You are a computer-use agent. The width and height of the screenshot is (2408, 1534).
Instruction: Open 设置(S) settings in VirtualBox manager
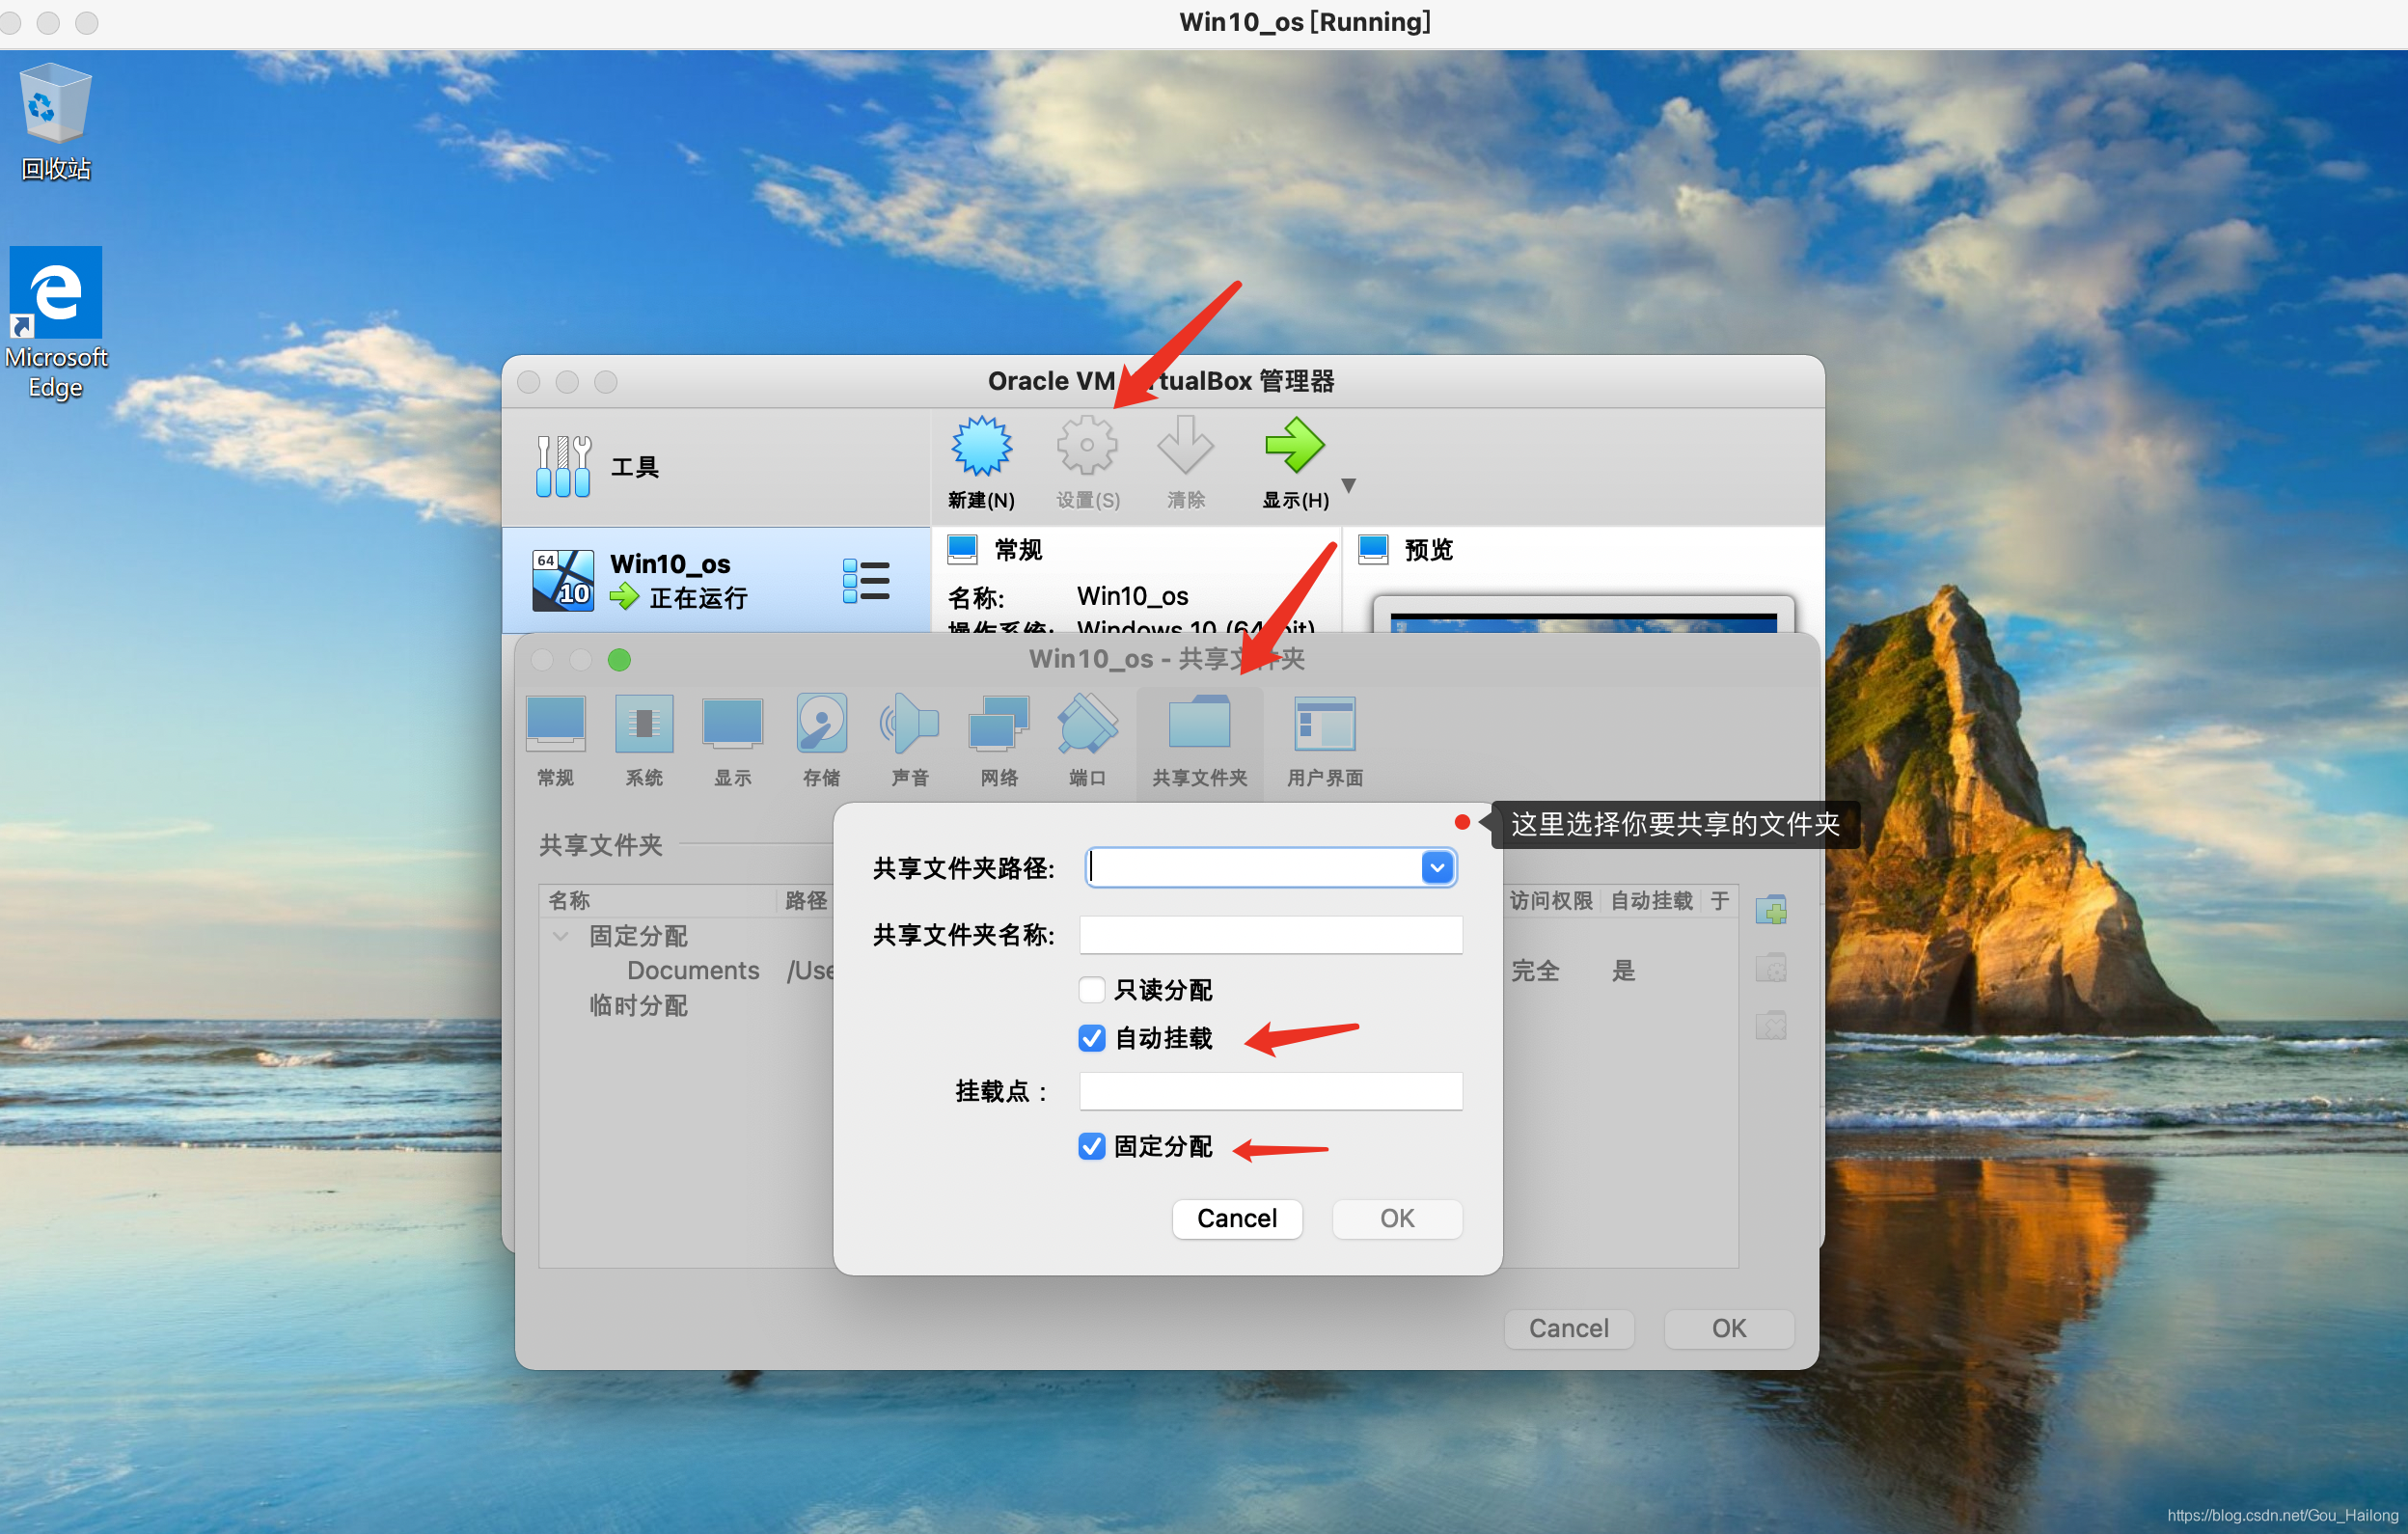point(1088,463)
